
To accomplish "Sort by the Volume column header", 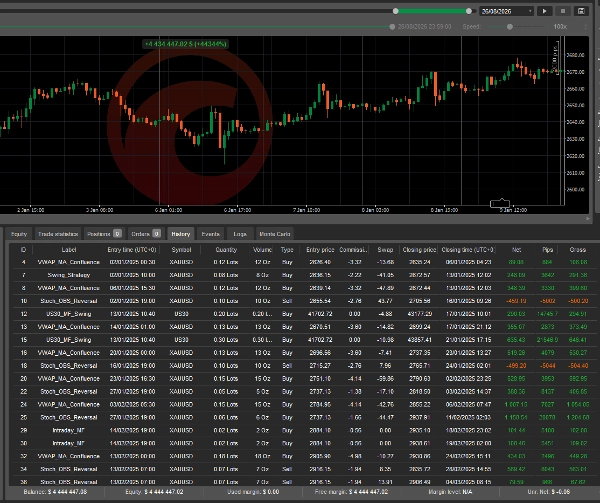I will 262,249.
